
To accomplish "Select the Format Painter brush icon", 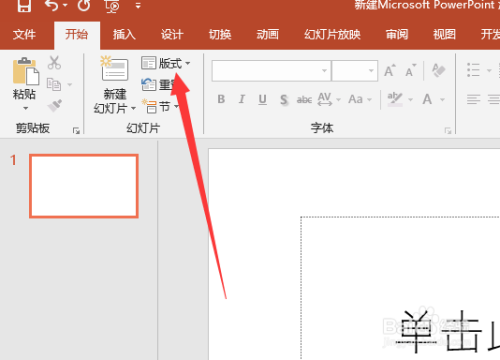I will point(55,106).
